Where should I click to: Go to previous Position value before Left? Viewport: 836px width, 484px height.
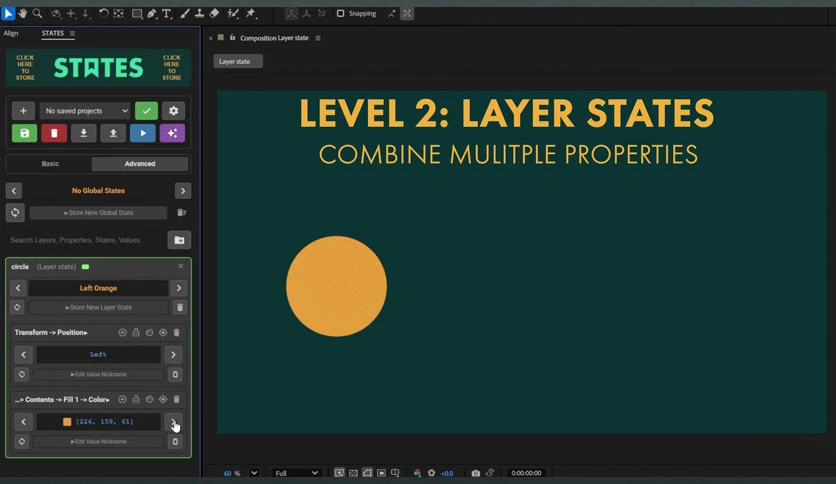(23, 354)
